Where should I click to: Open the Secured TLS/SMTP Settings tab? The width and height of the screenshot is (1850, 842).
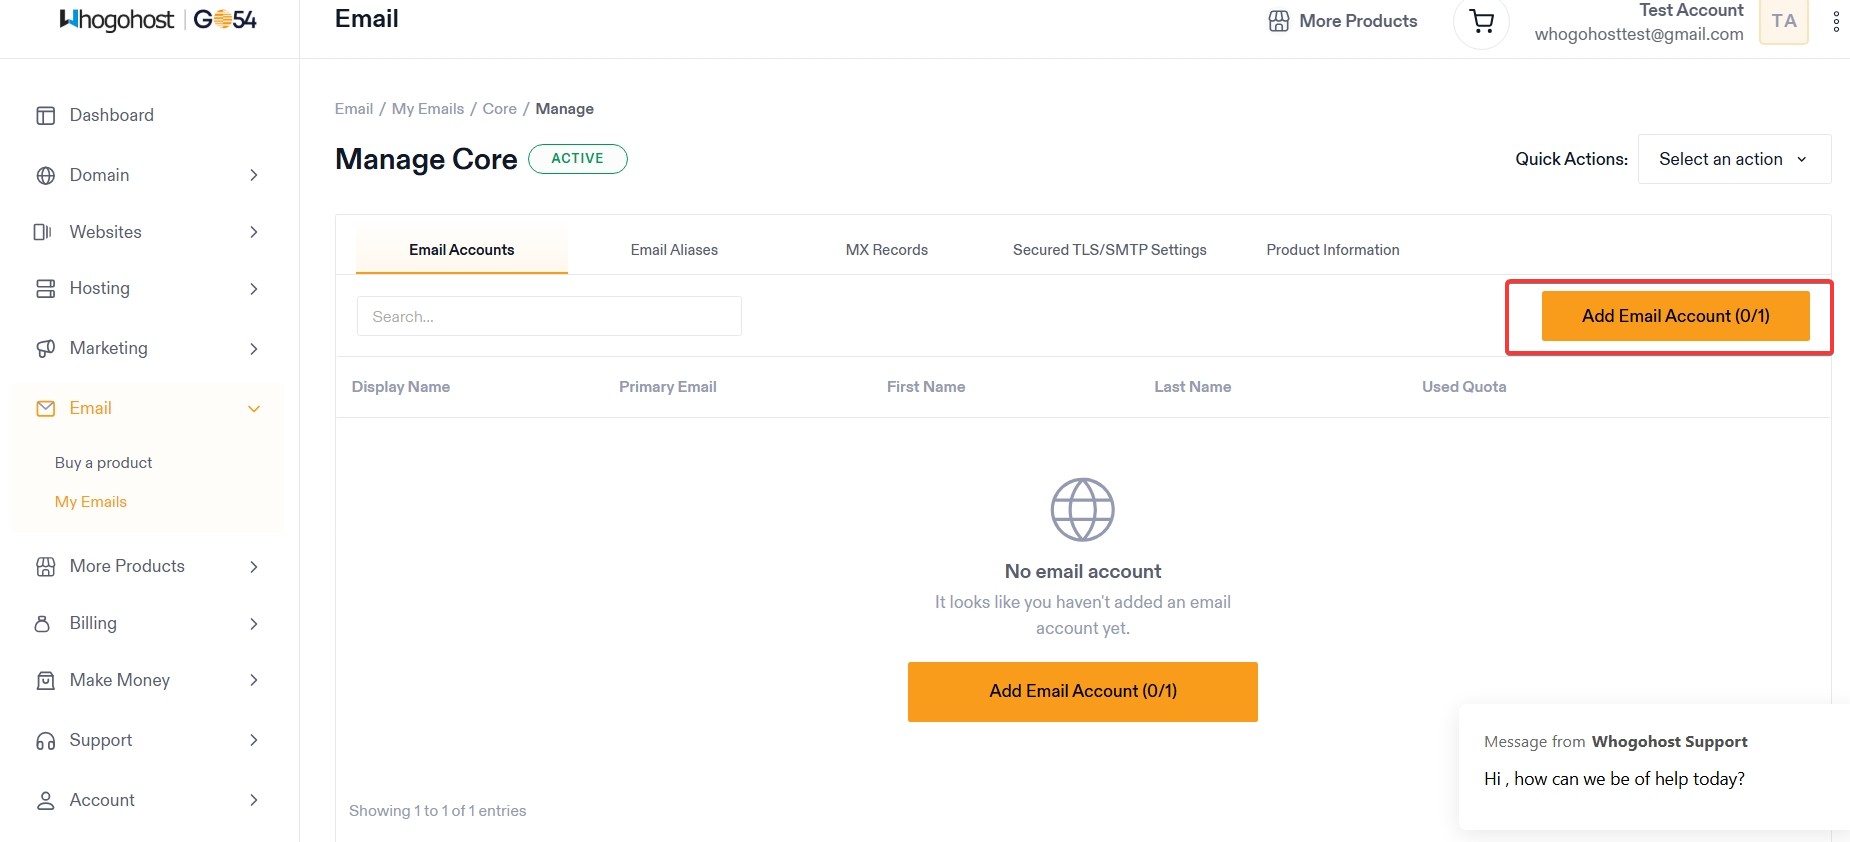(x=1109, y=250)
